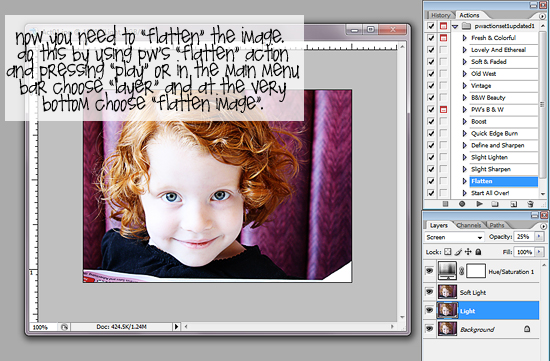Hide the Soft Light layer
Screen dimensions: 550x361
(429, 292)
